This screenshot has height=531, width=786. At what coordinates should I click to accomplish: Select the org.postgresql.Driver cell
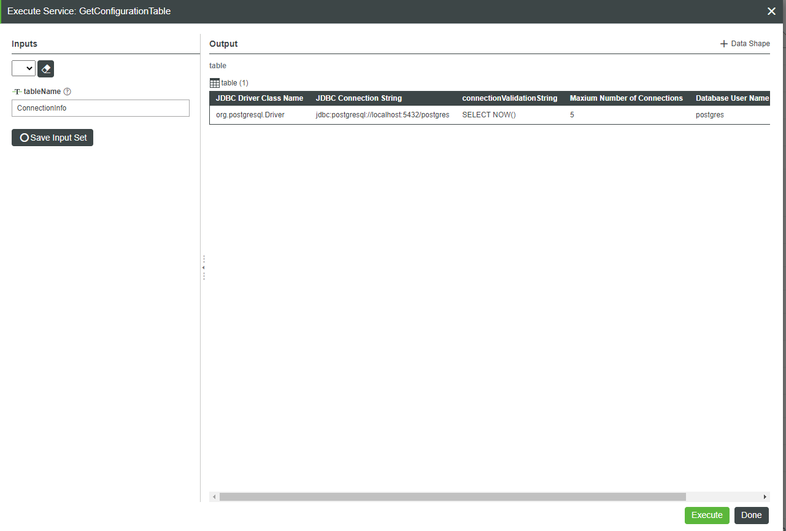click(250, 115)
